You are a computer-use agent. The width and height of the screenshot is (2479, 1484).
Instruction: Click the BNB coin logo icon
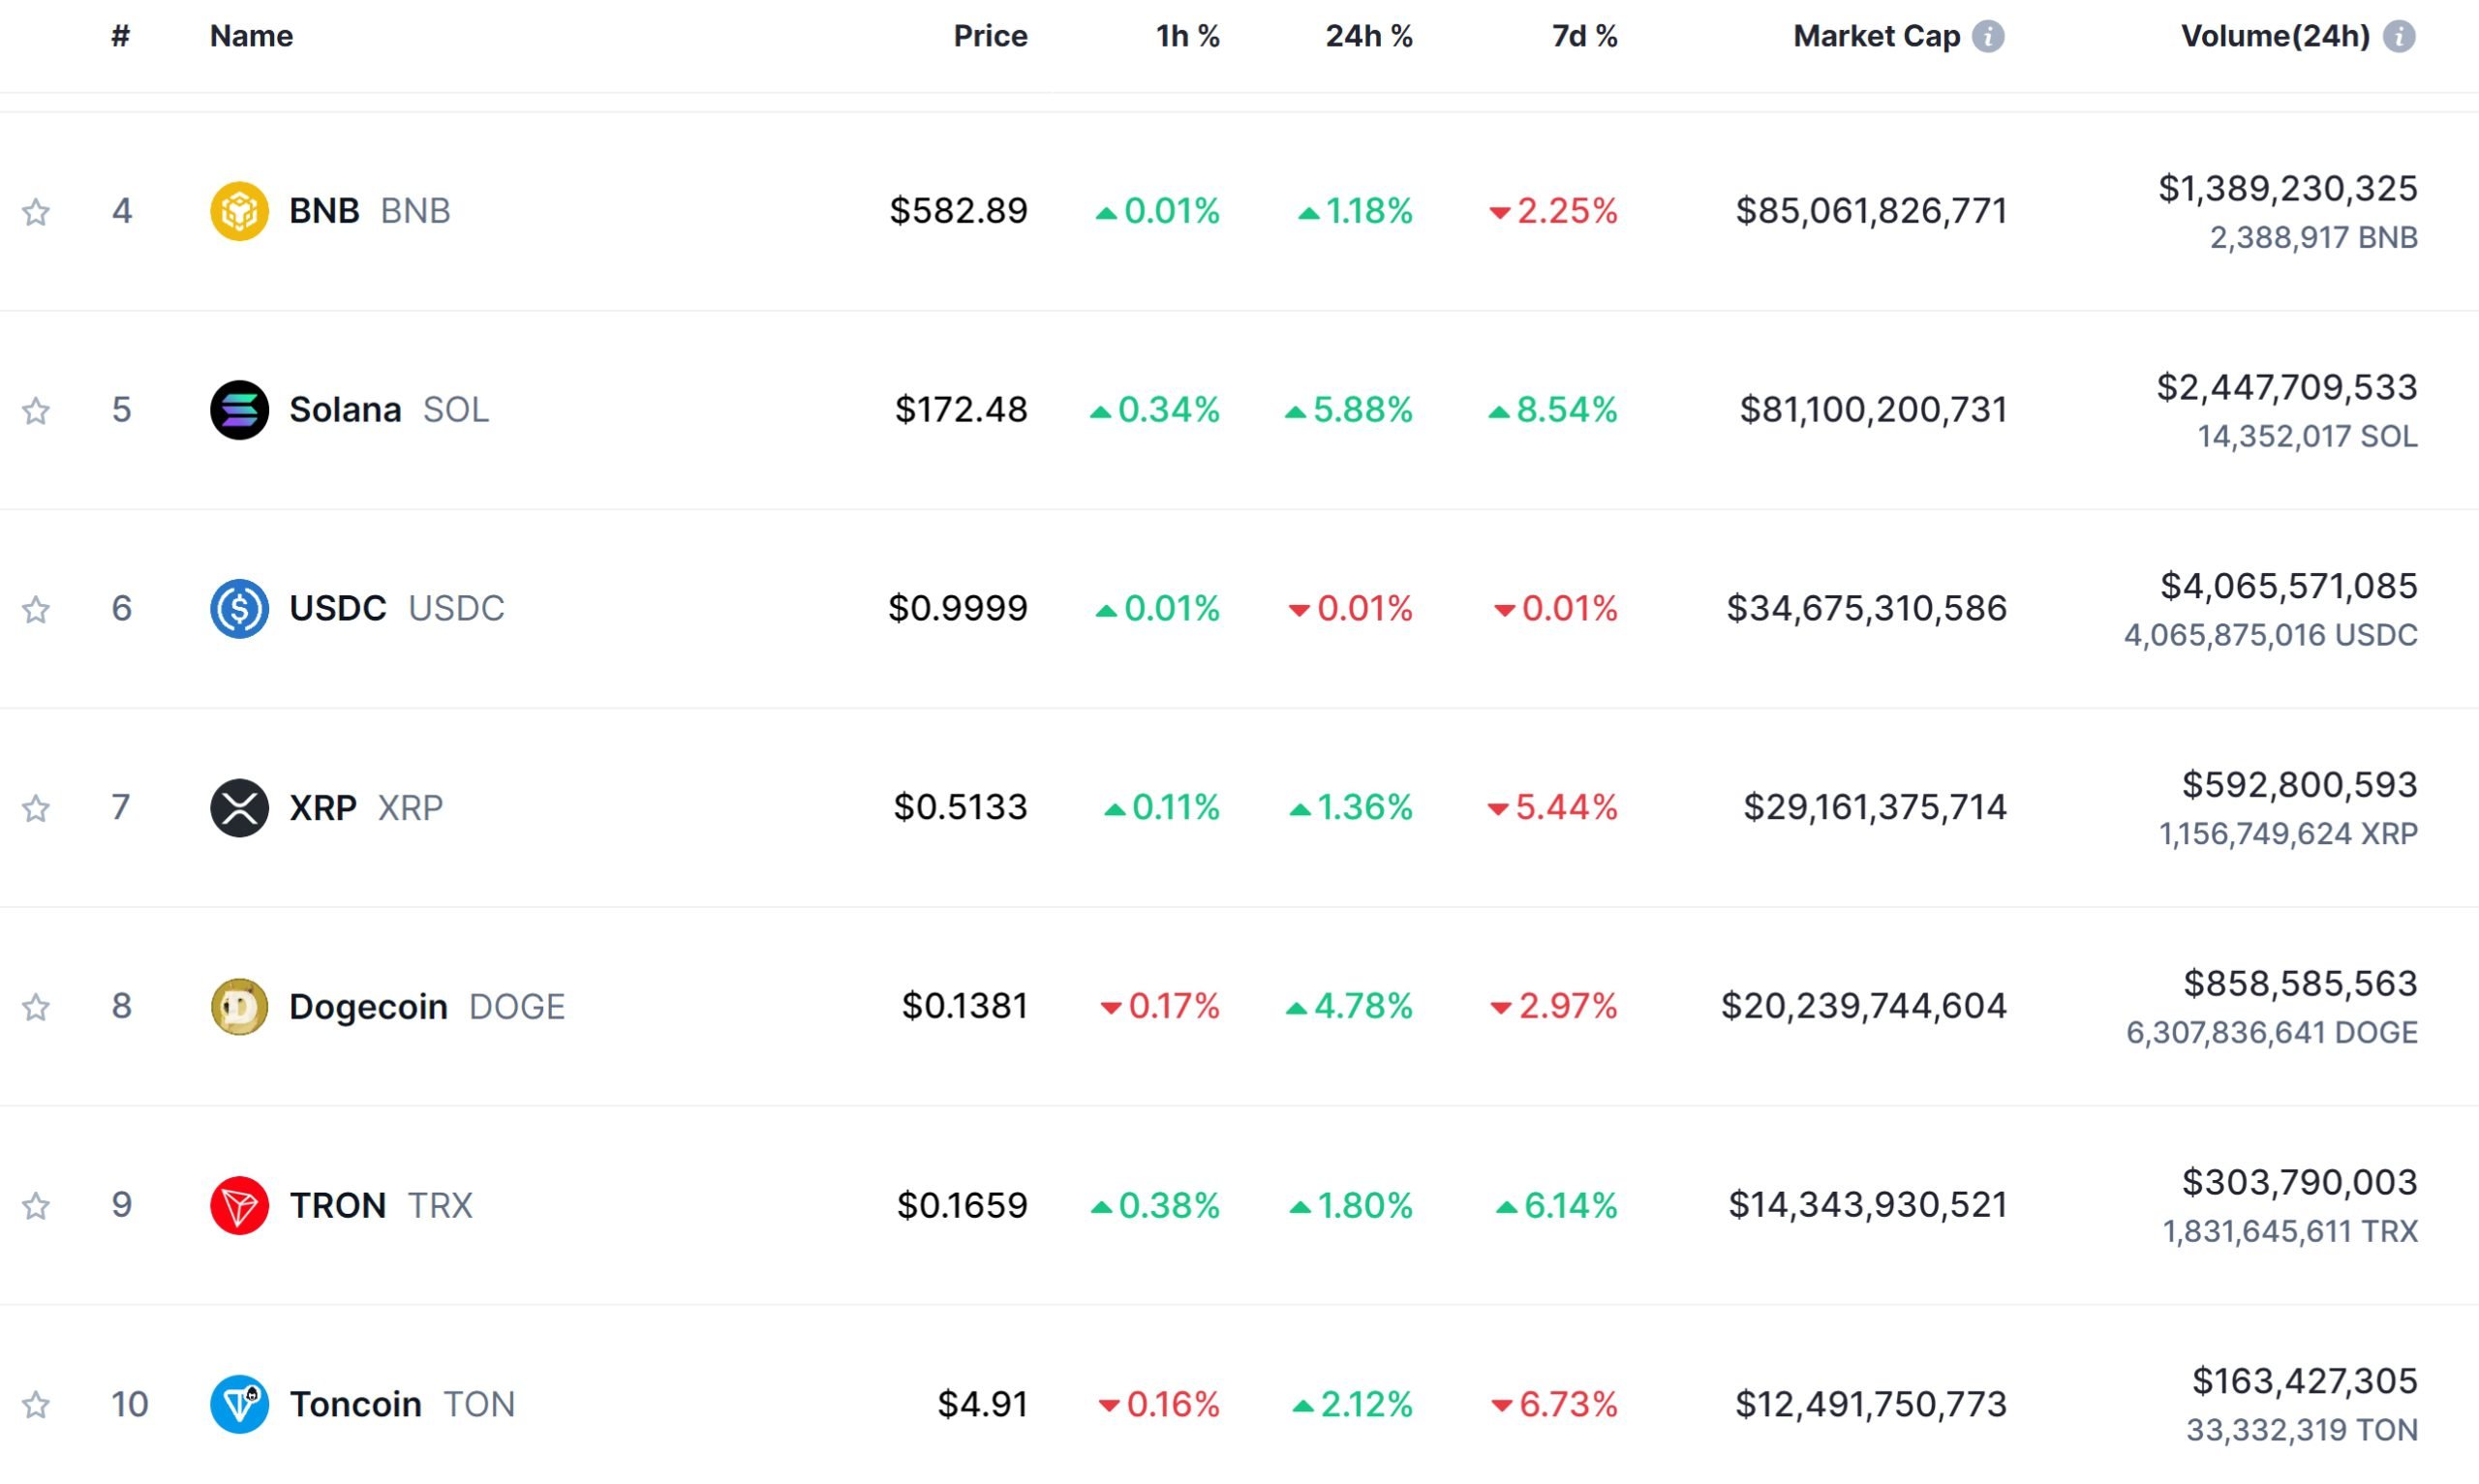(x=239, y=211)
